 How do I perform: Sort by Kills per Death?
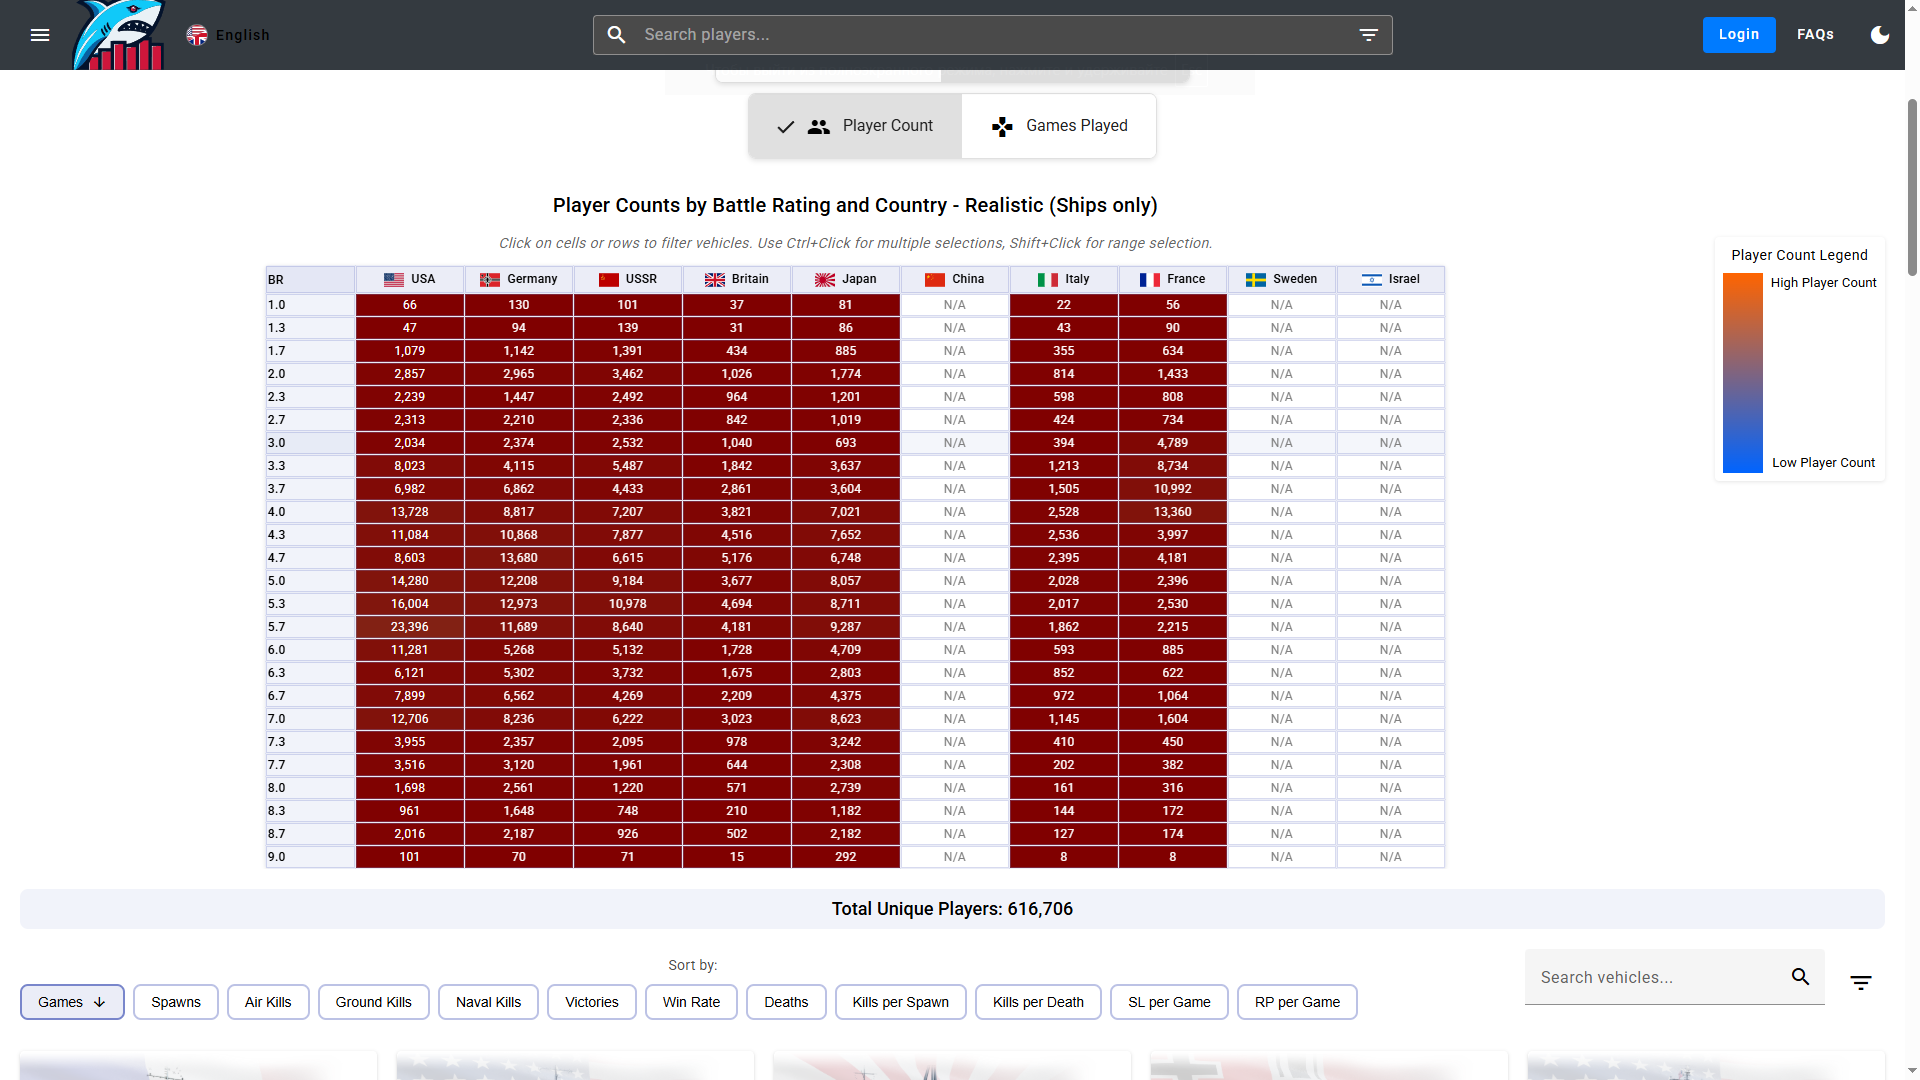click(1038, 1002)
